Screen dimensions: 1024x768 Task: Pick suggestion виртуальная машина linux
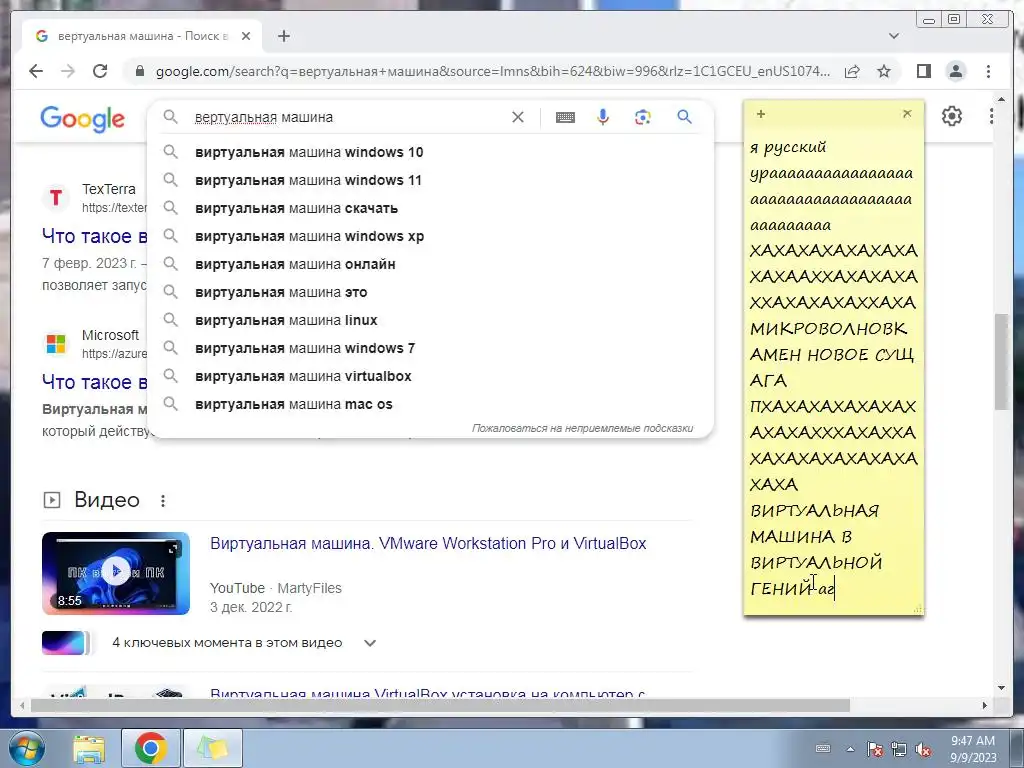tap(431, 321)
